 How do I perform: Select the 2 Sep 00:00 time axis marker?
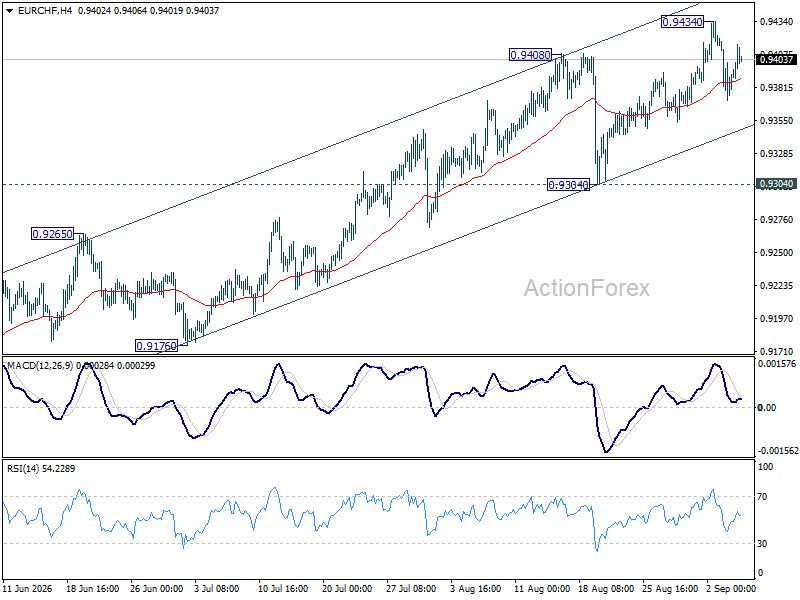point(731,589)
